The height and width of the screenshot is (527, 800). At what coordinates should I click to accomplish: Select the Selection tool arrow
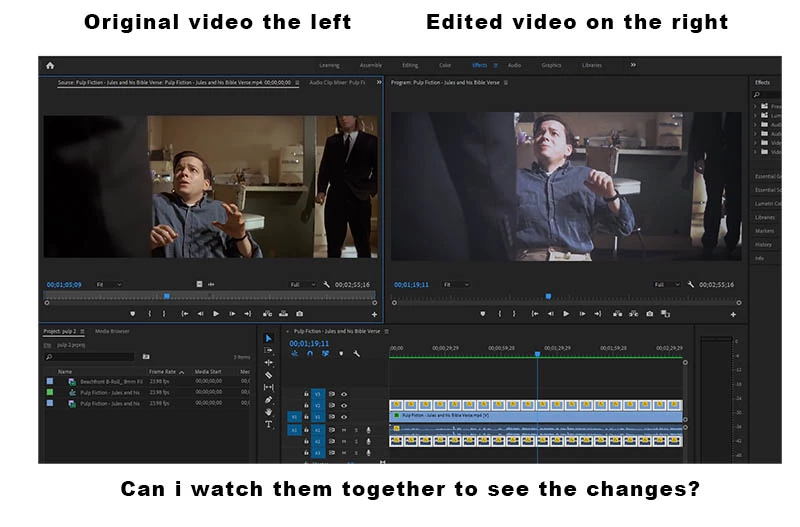(269, 338)
